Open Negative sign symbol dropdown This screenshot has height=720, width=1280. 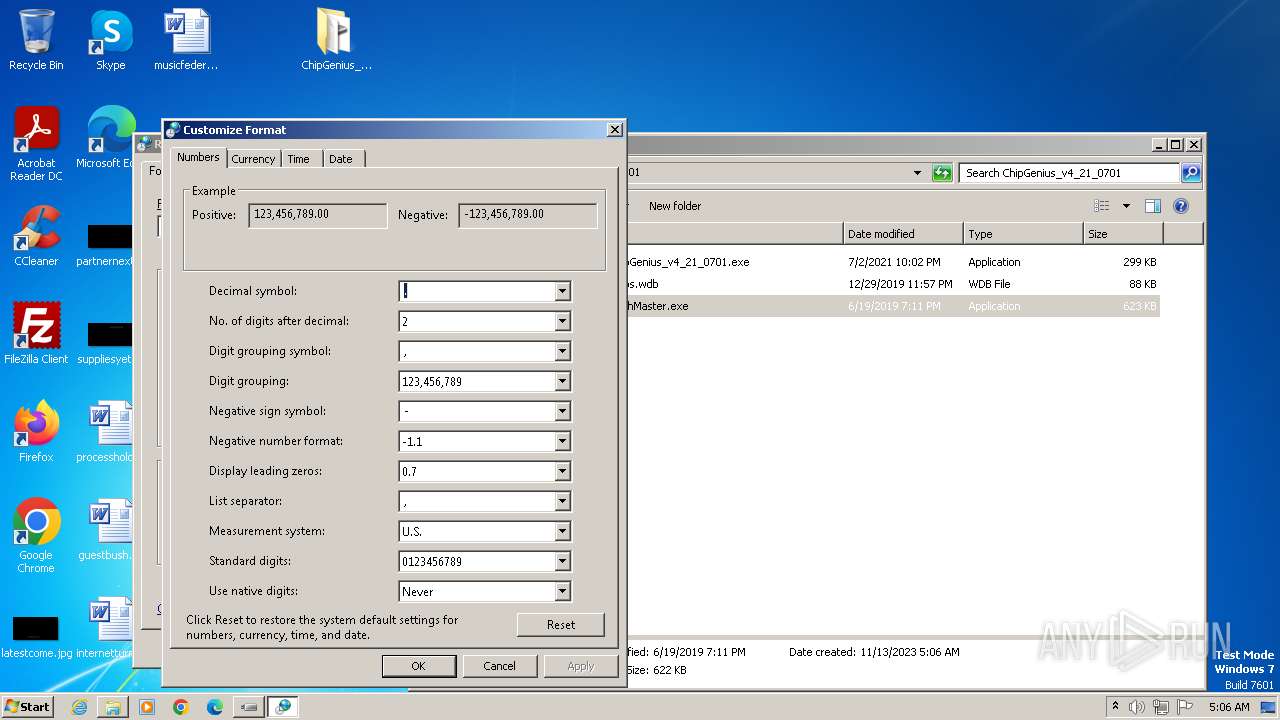562,411
